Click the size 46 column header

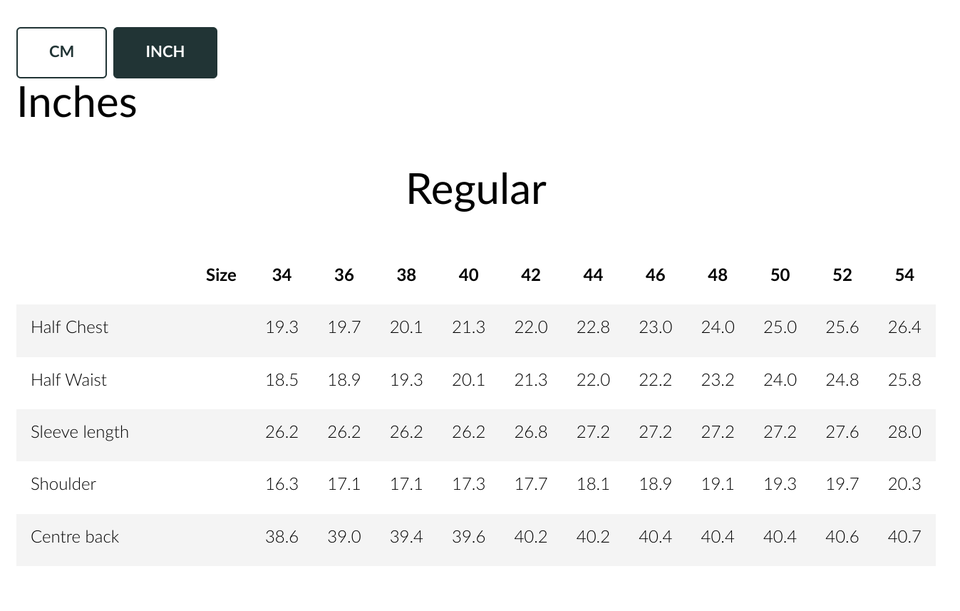[x=655, y=275]
